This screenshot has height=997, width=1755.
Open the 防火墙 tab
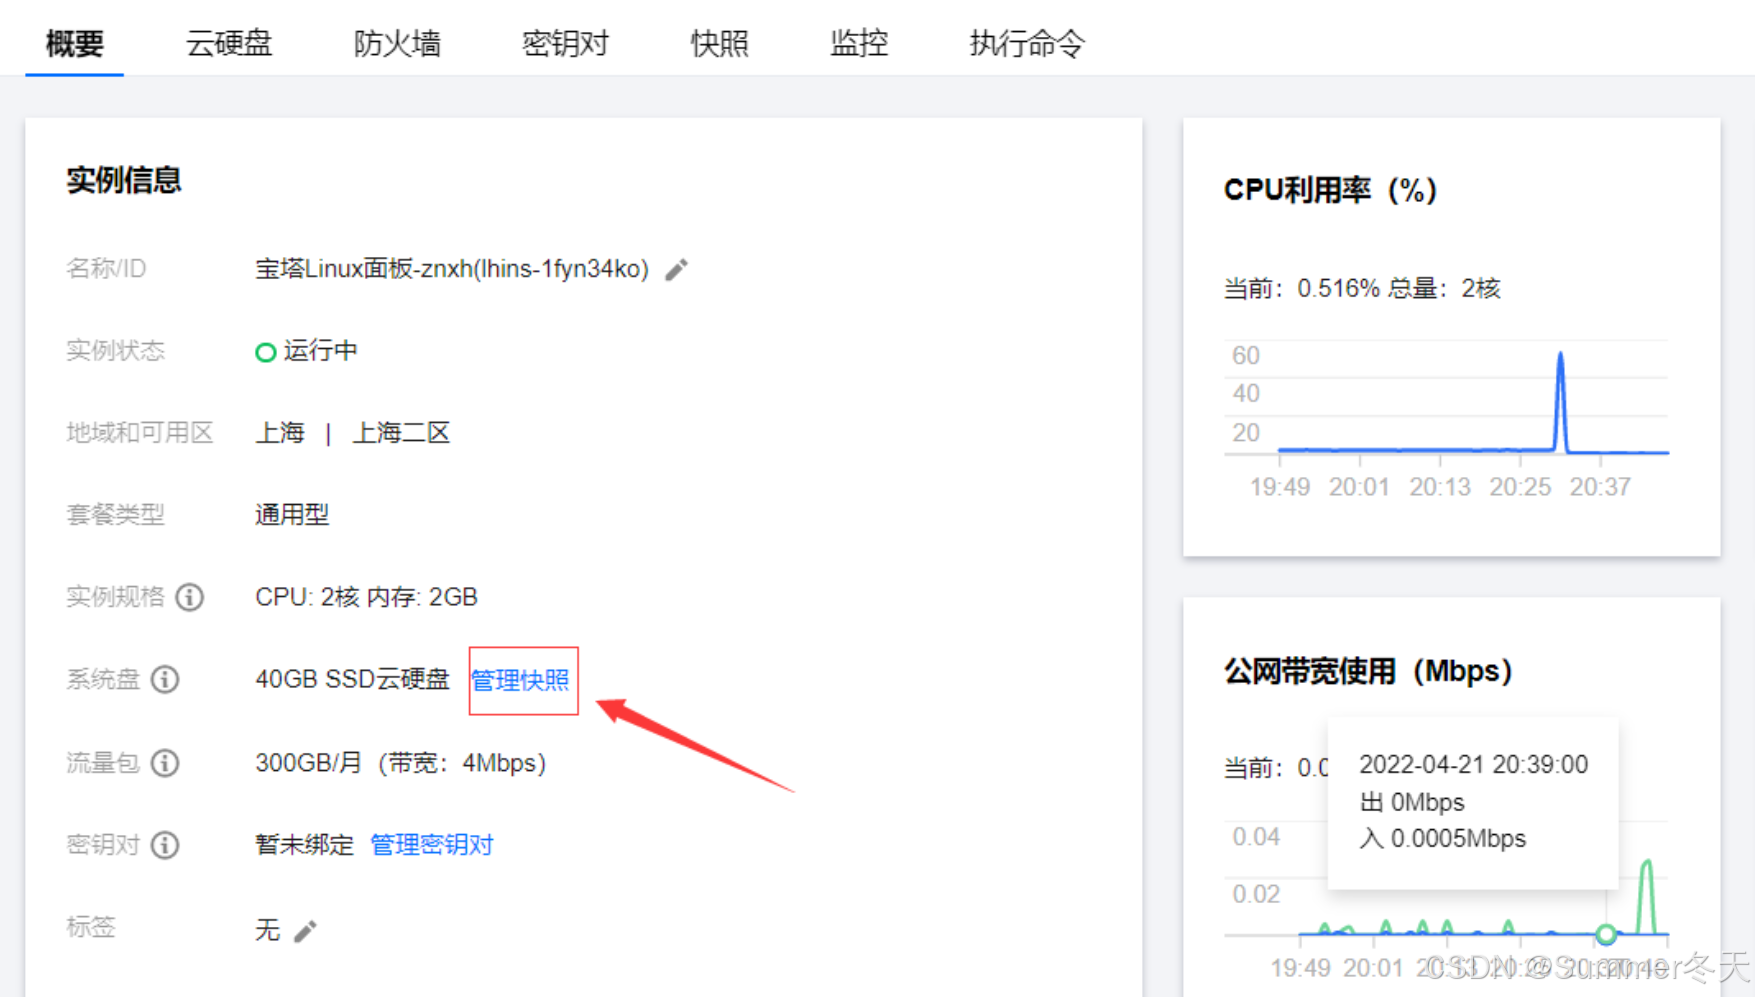[397, 43]
